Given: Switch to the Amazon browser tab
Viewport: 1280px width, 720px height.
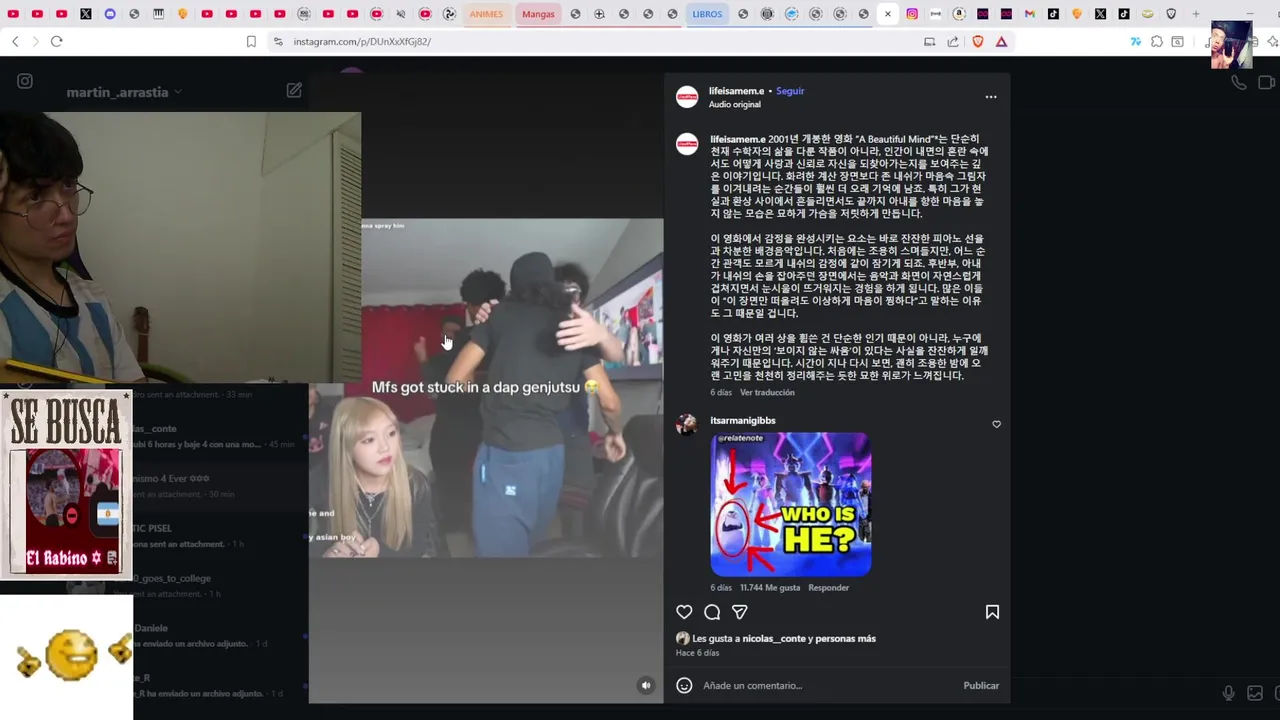Looking at the screenshot, I should 959,14.
